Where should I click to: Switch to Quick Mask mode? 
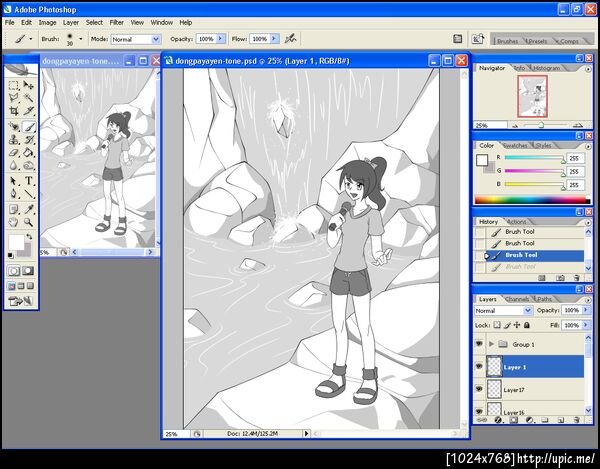(28, 271)
